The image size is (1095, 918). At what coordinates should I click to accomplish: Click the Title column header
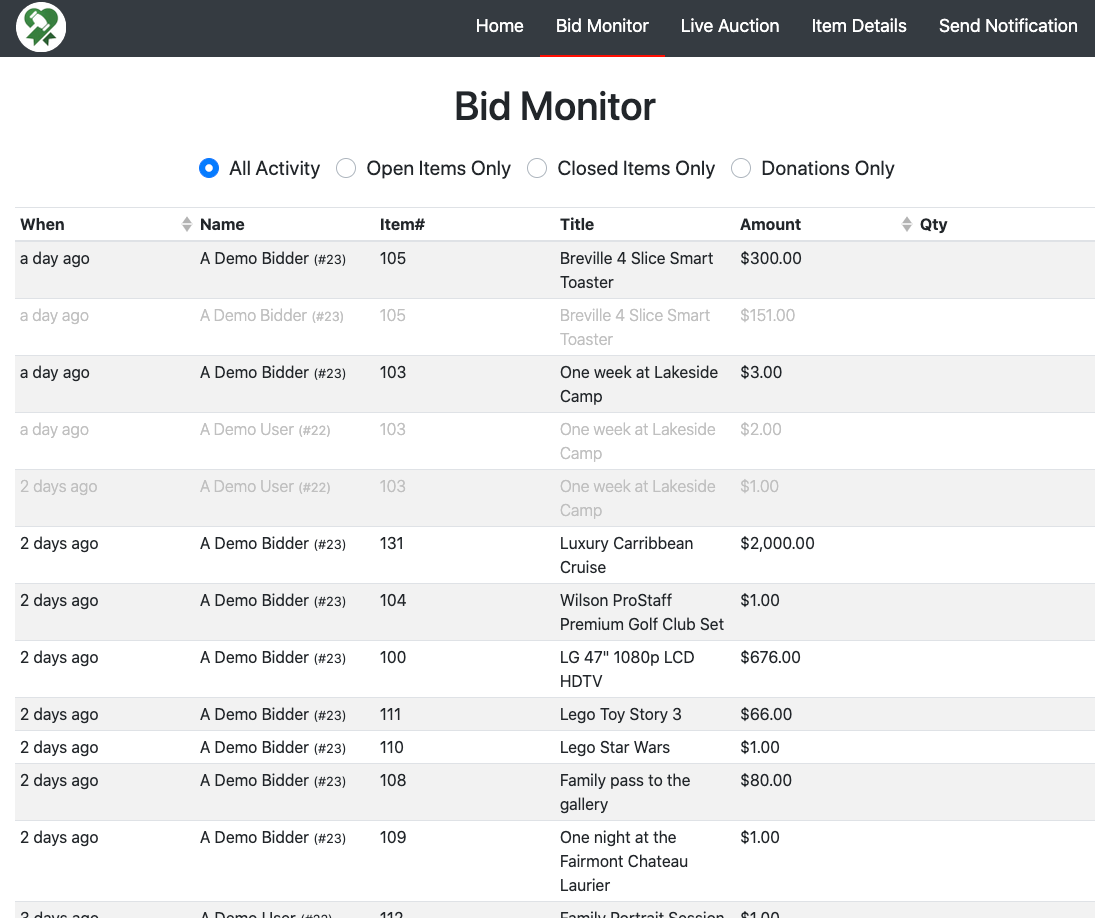577,225
